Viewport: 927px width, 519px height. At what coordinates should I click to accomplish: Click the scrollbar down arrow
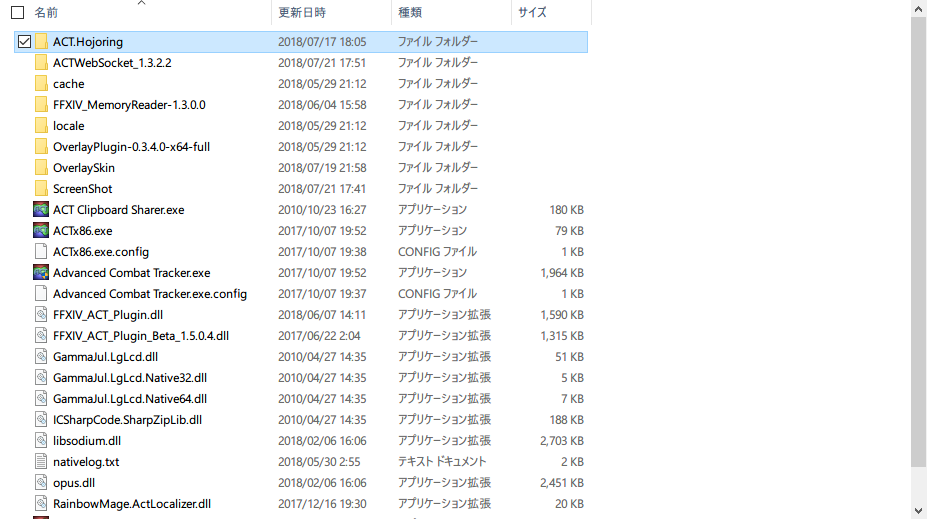point(918,511)
